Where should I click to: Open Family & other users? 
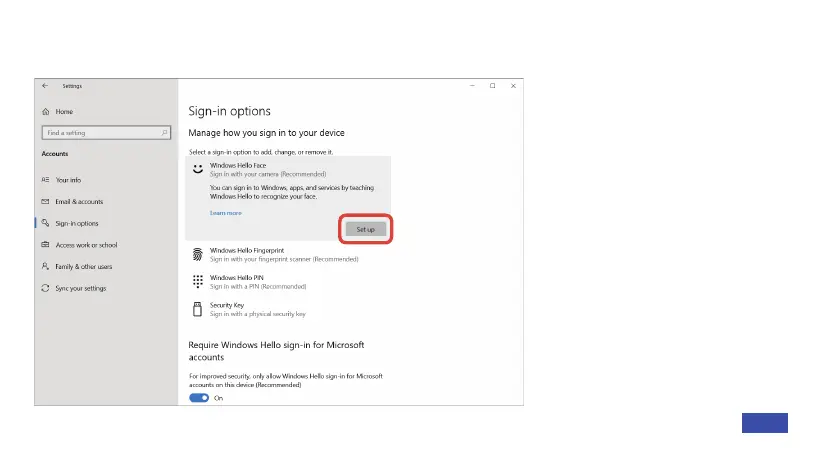point(84,266)
